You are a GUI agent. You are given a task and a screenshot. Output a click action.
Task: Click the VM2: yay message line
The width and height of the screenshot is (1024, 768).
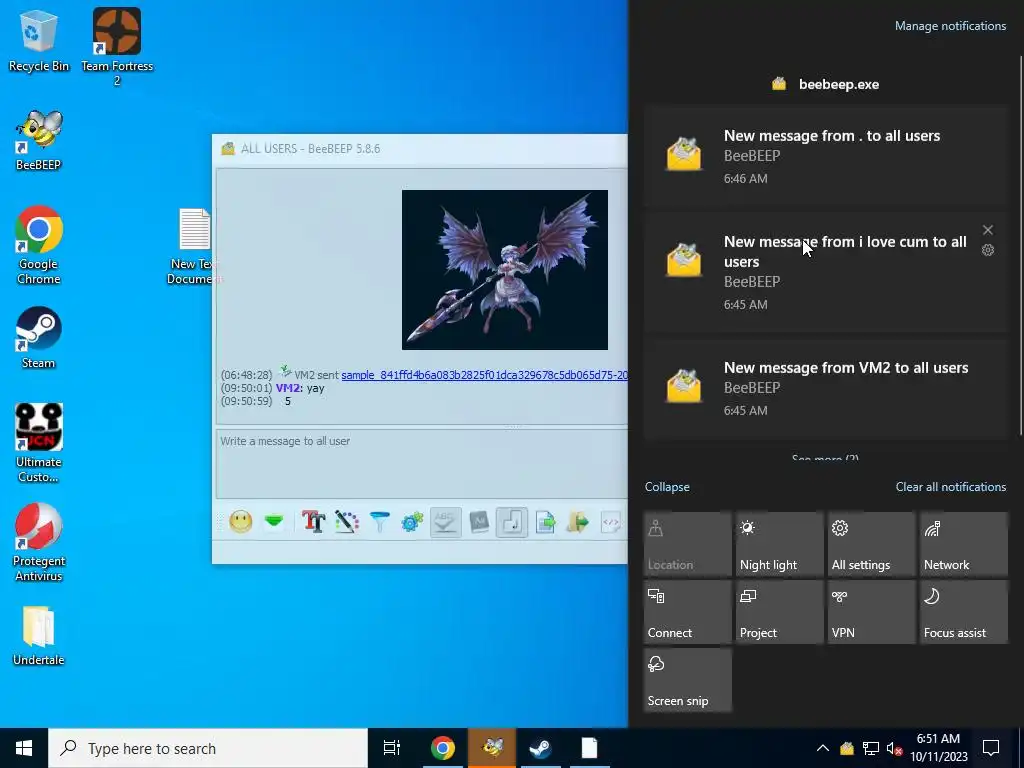click(x=300, y=388)
